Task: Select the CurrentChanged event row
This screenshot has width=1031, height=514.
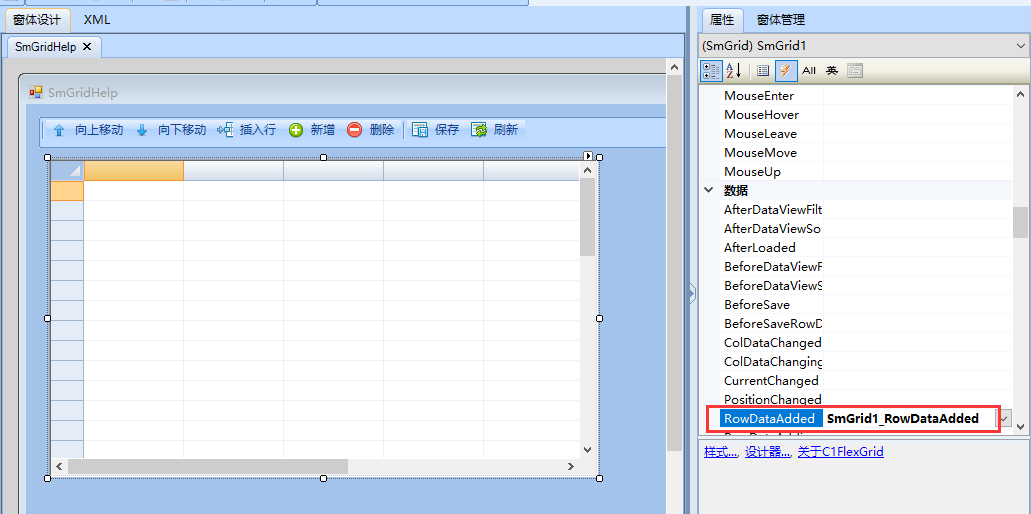Action: point(865,381)
